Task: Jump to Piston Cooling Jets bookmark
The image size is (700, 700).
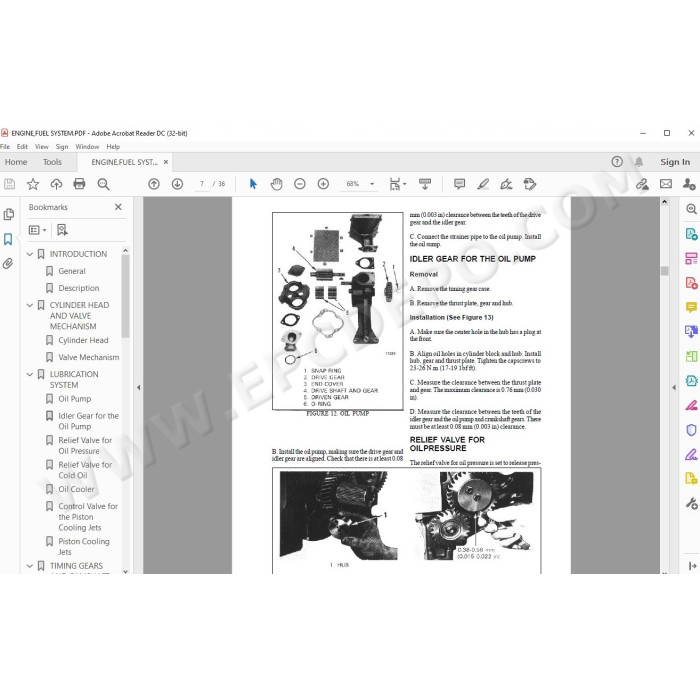Action: (83, 546)
